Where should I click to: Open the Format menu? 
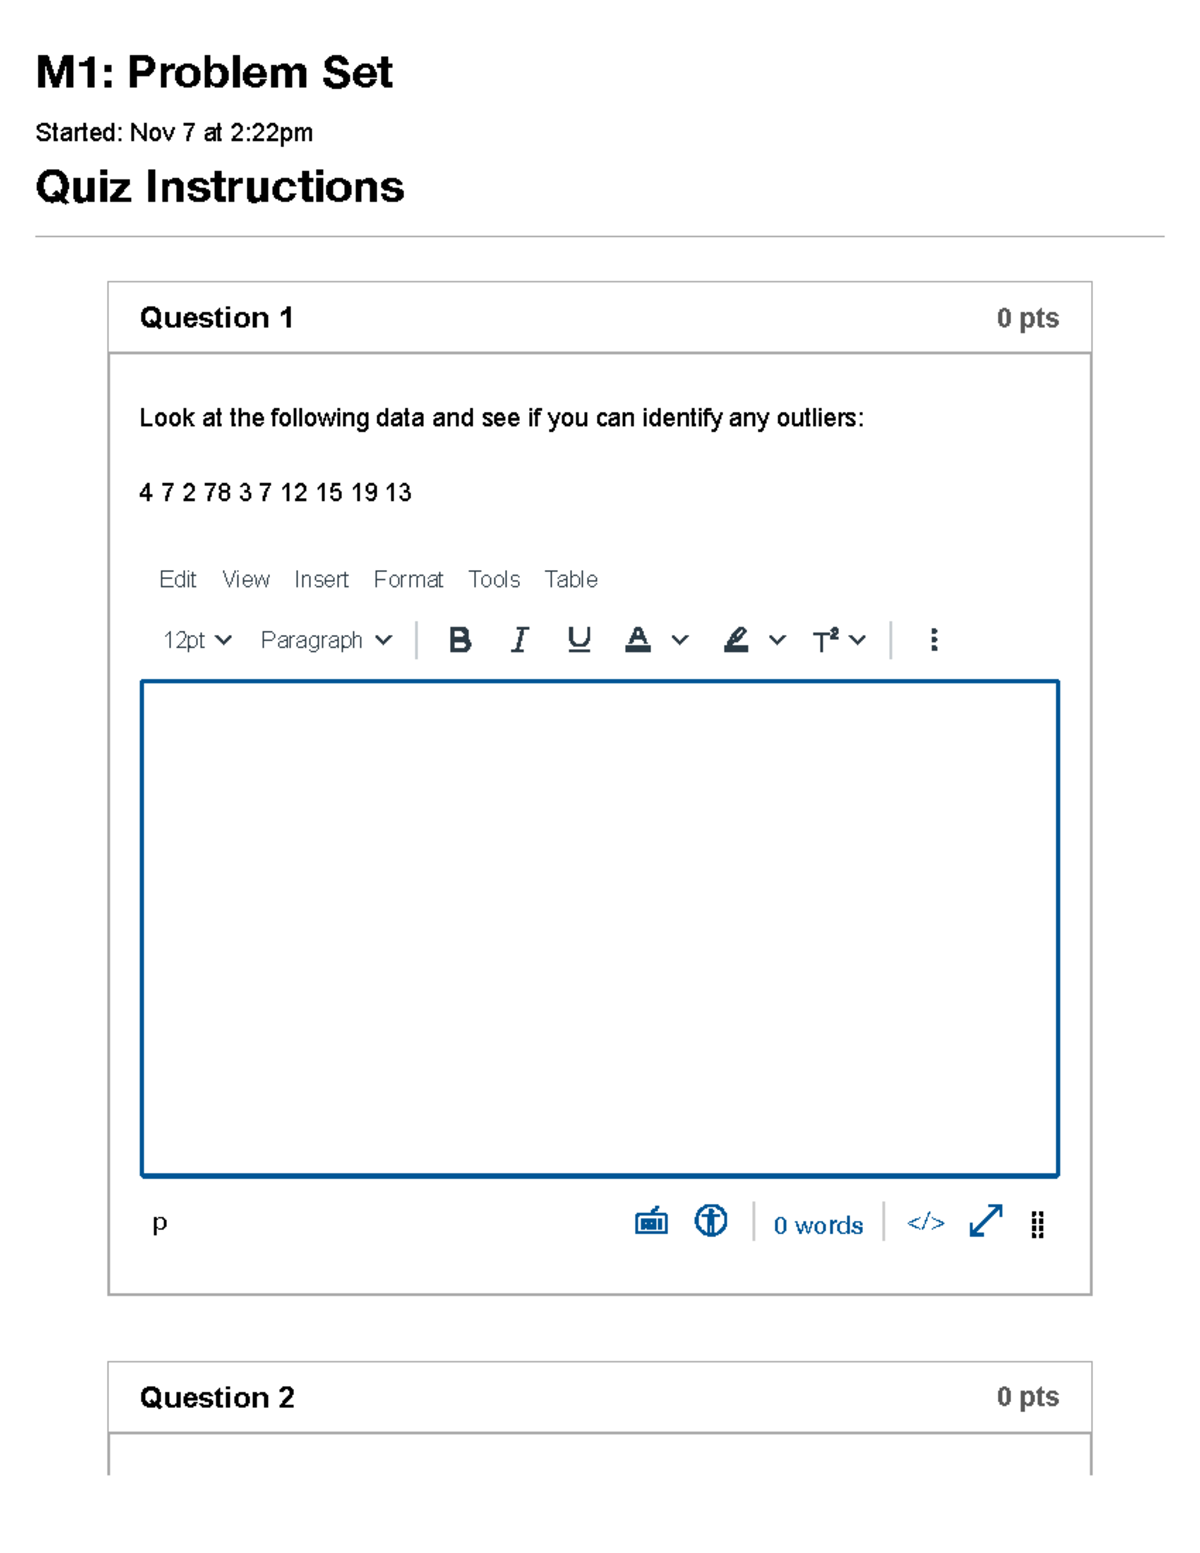point(408,579)
